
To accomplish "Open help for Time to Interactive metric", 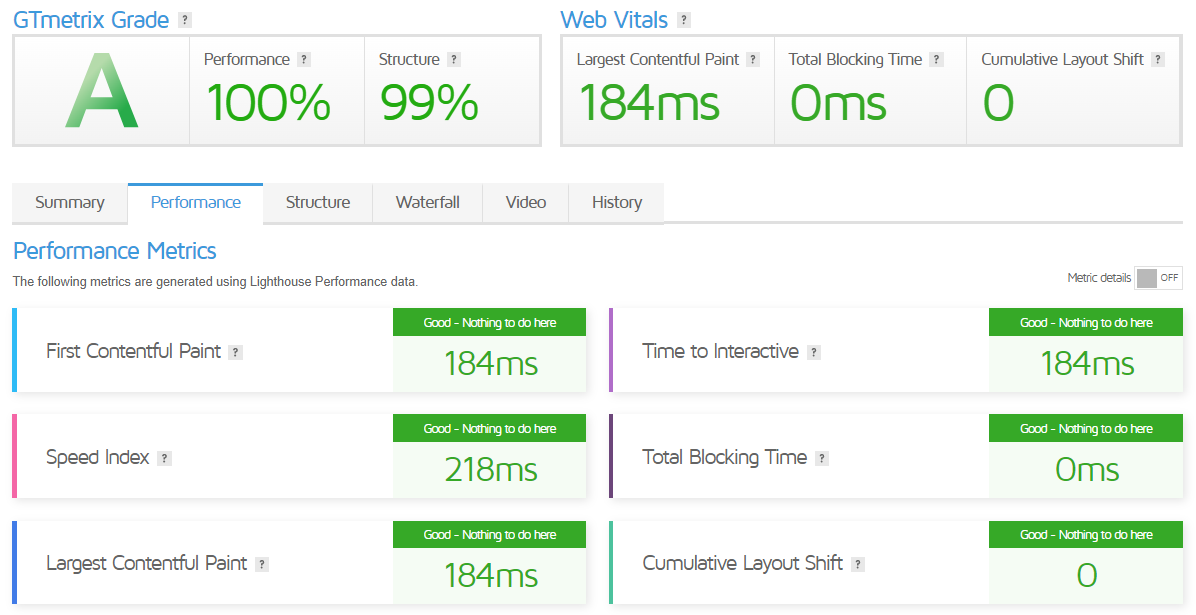I will tap(814, 353).
